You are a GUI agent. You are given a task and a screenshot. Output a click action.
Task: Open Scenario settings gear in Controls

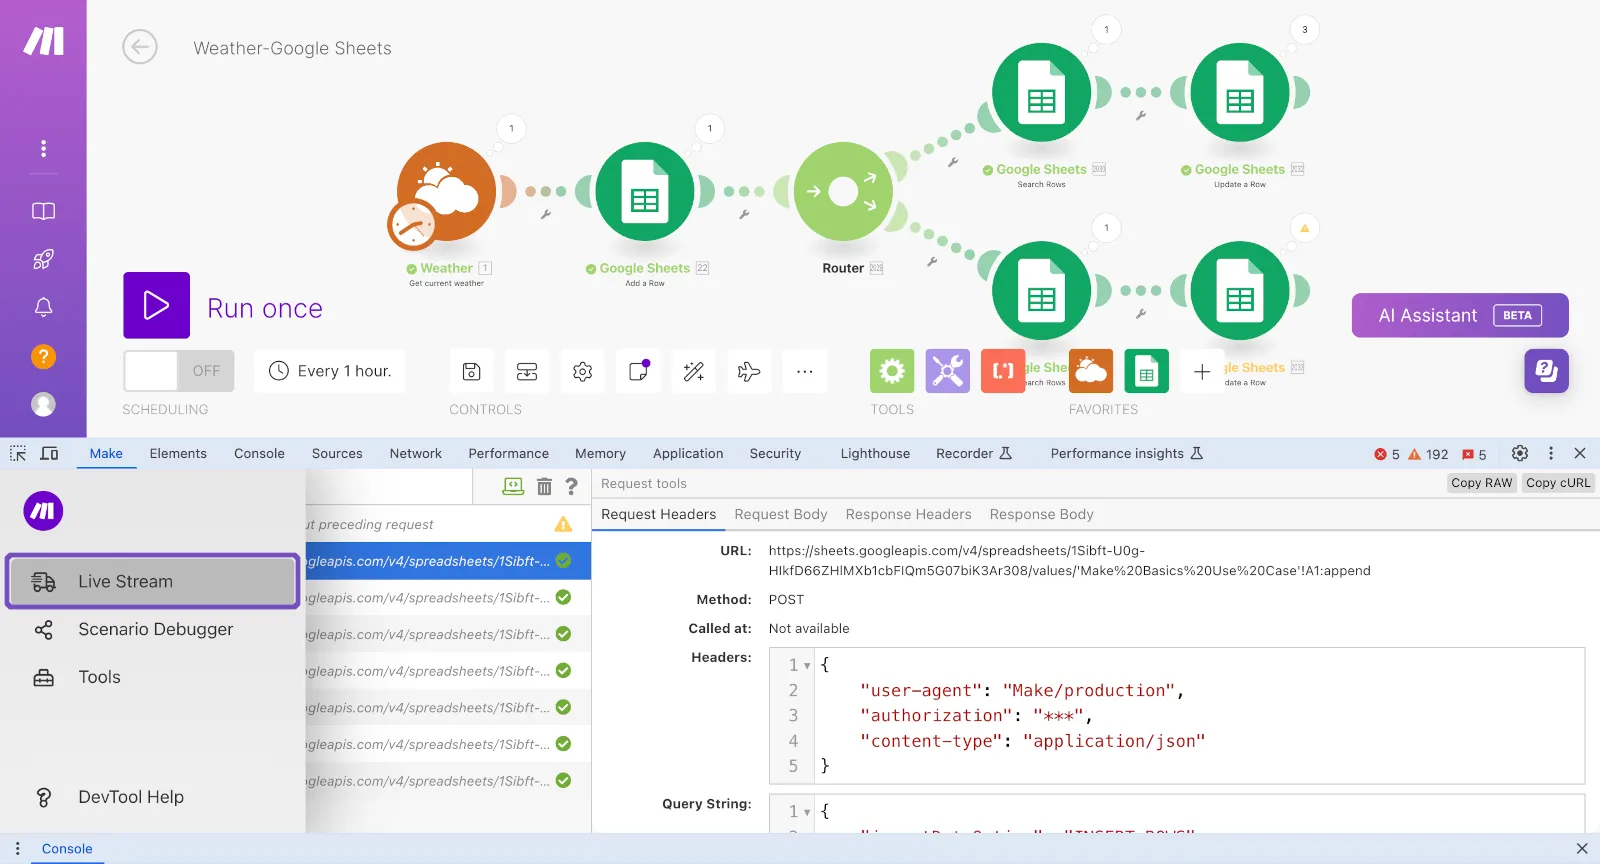point(582,372)
